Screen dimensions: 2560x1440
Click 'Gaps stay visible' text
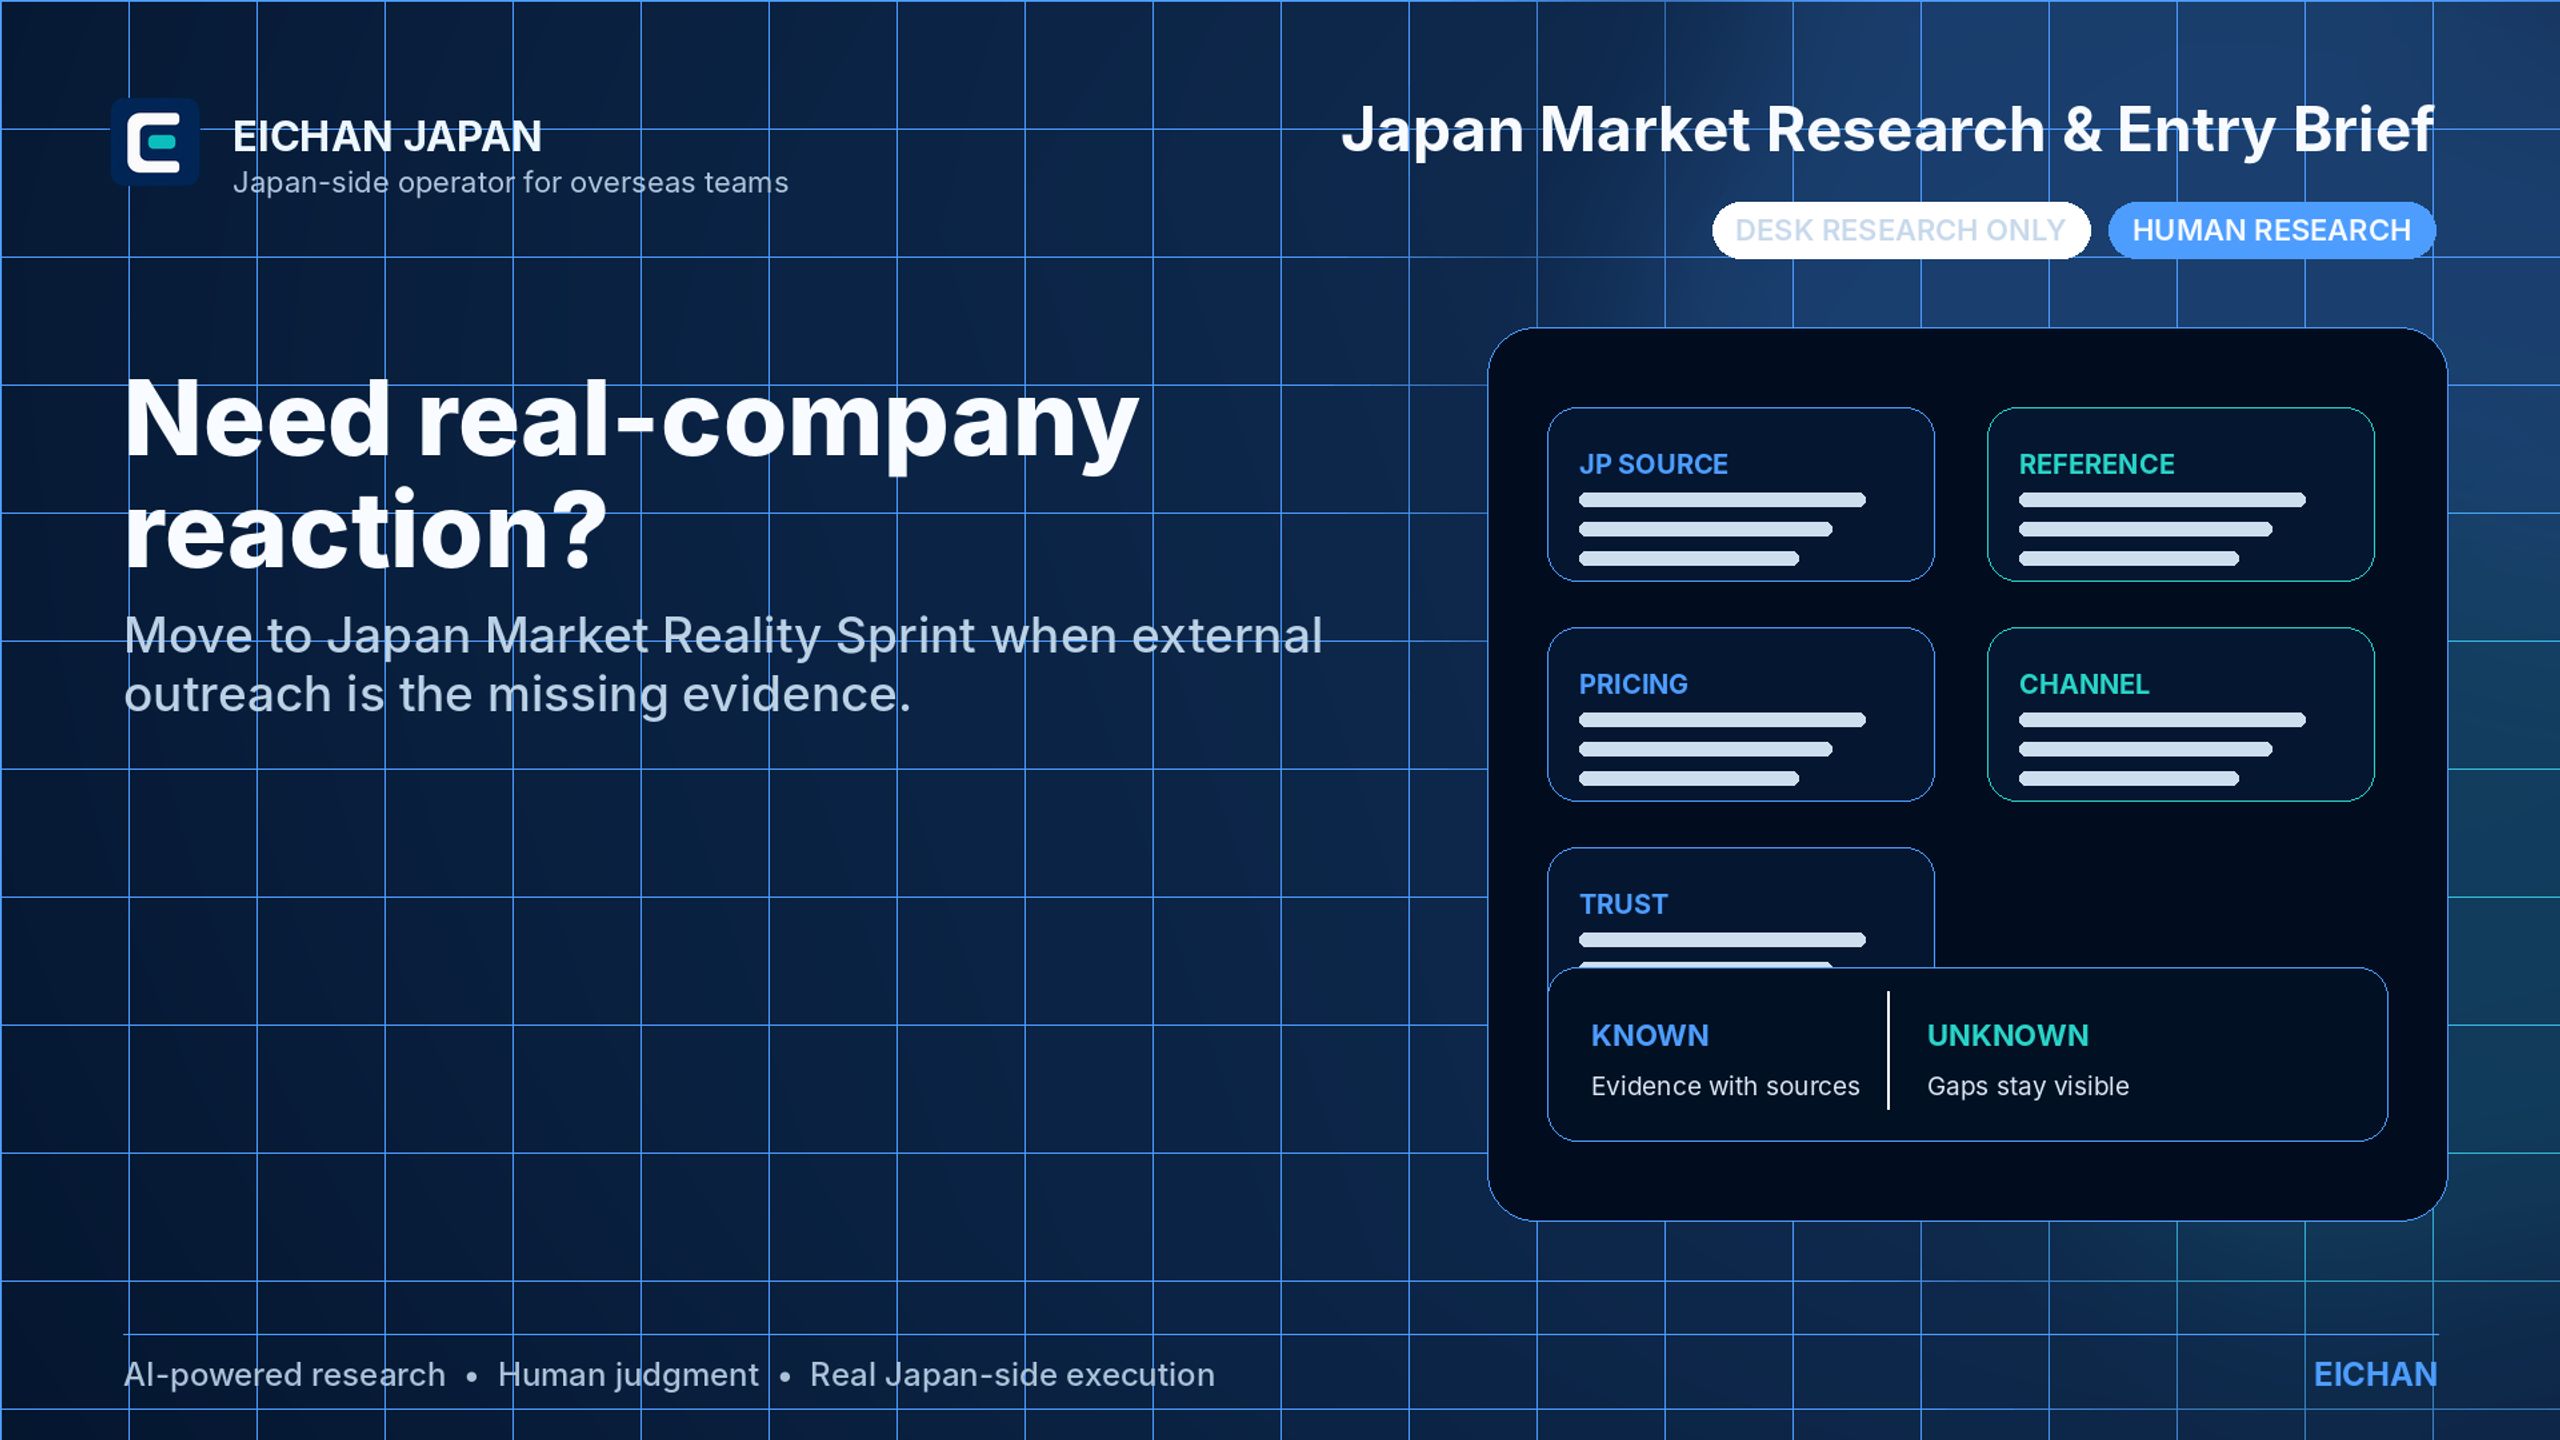pos(2027,1086)
